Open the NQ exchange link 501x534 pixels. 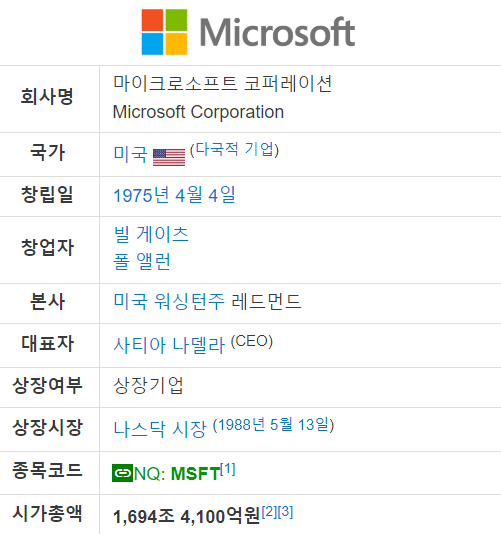(x=150, y=473)
